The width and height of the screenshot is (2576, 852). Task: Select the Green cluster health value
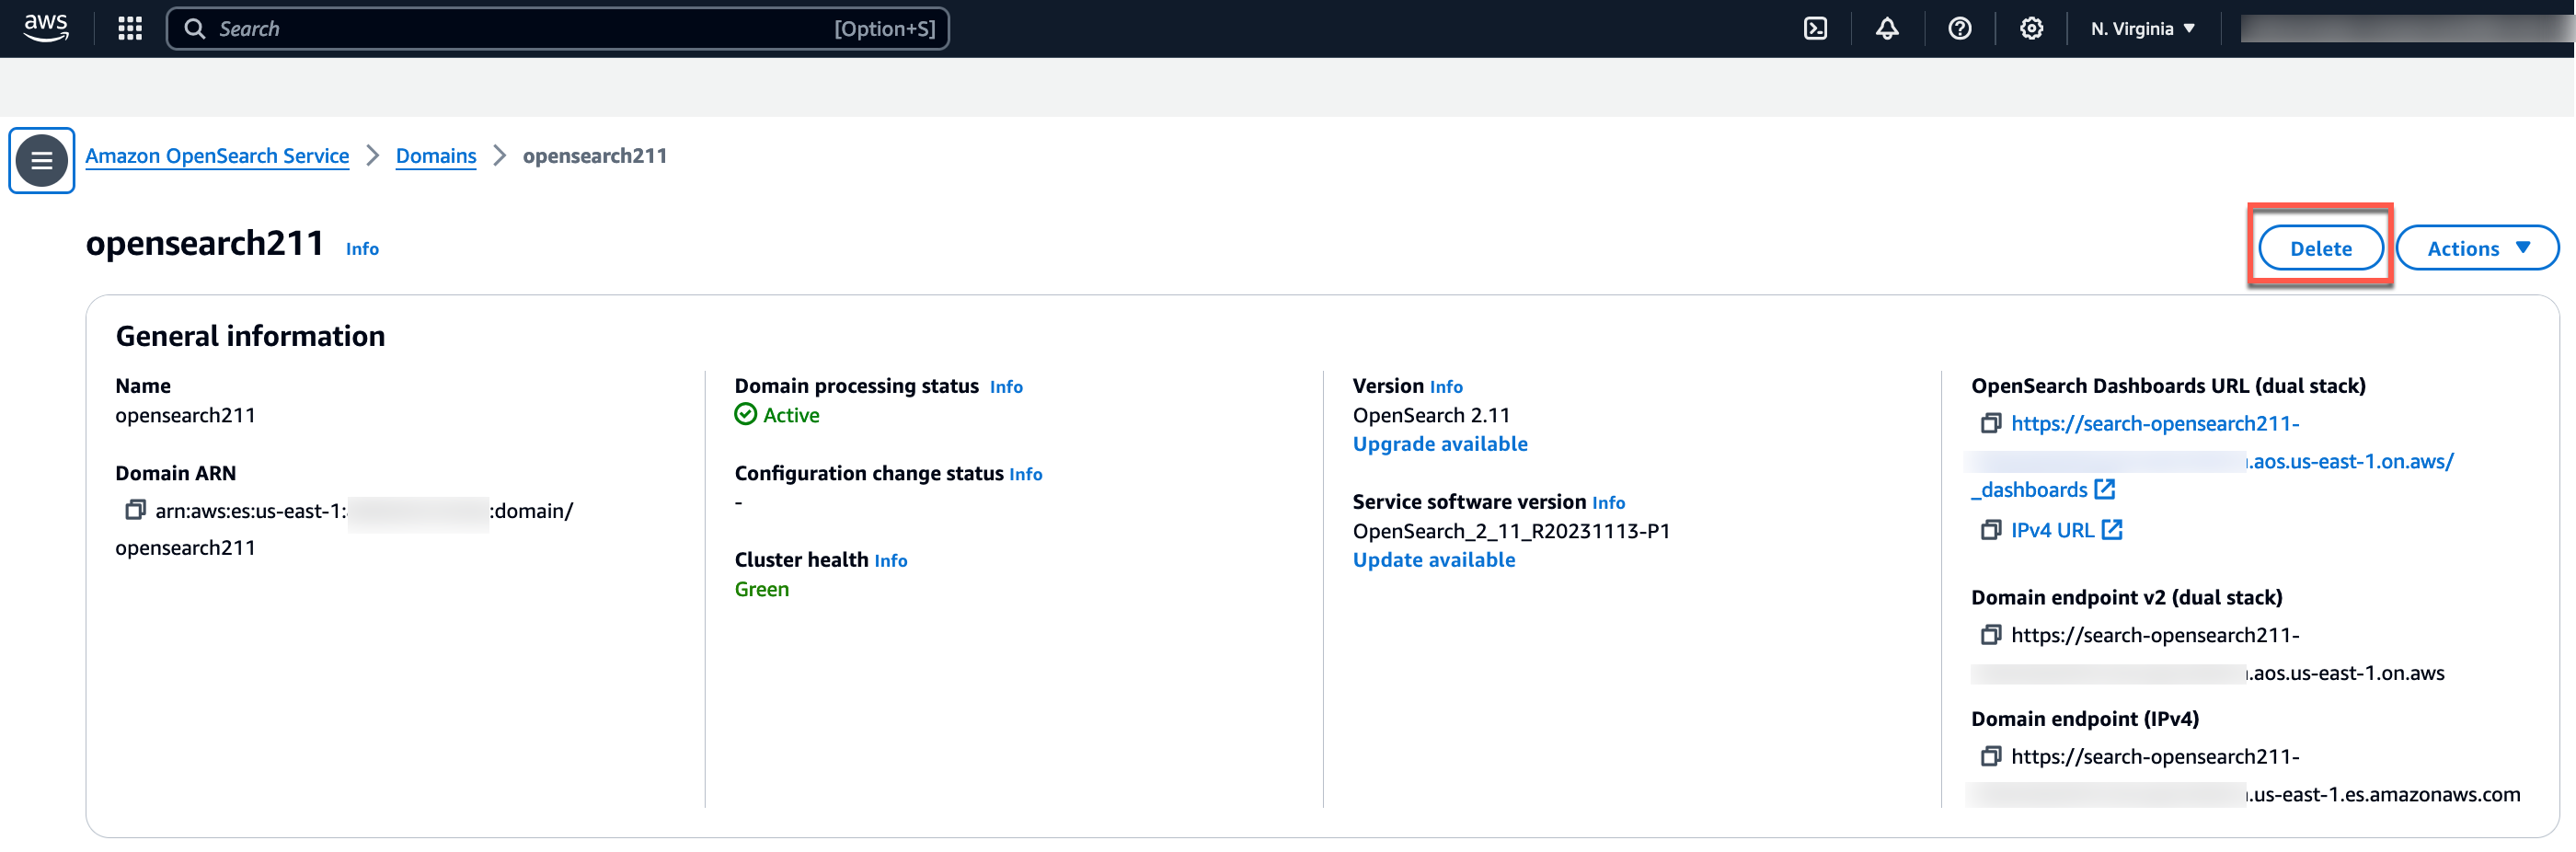pos(762,590)
